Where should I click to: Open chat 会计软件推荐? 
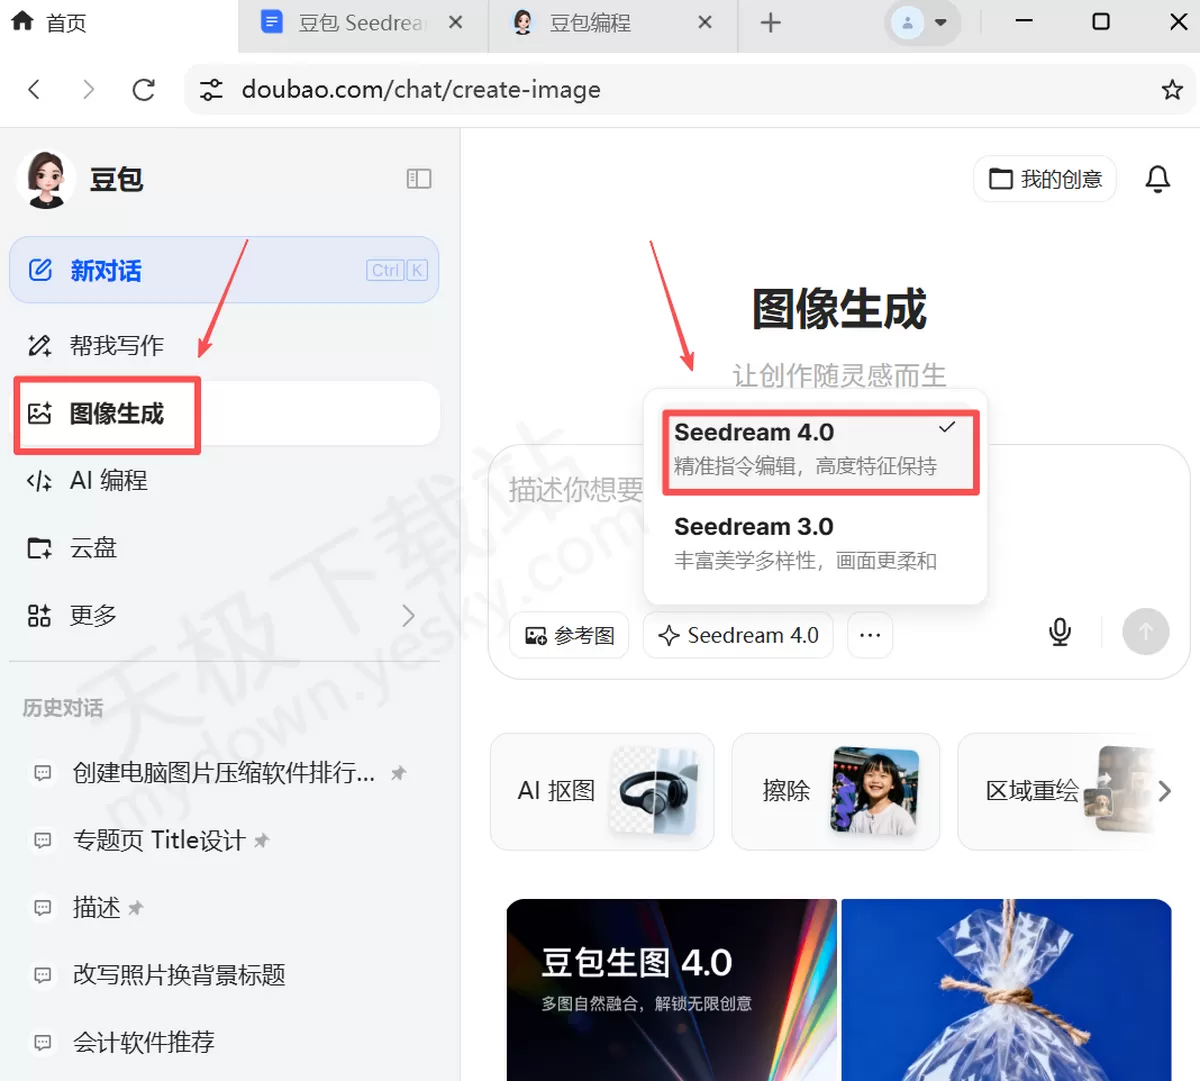tap(224, 1043)
